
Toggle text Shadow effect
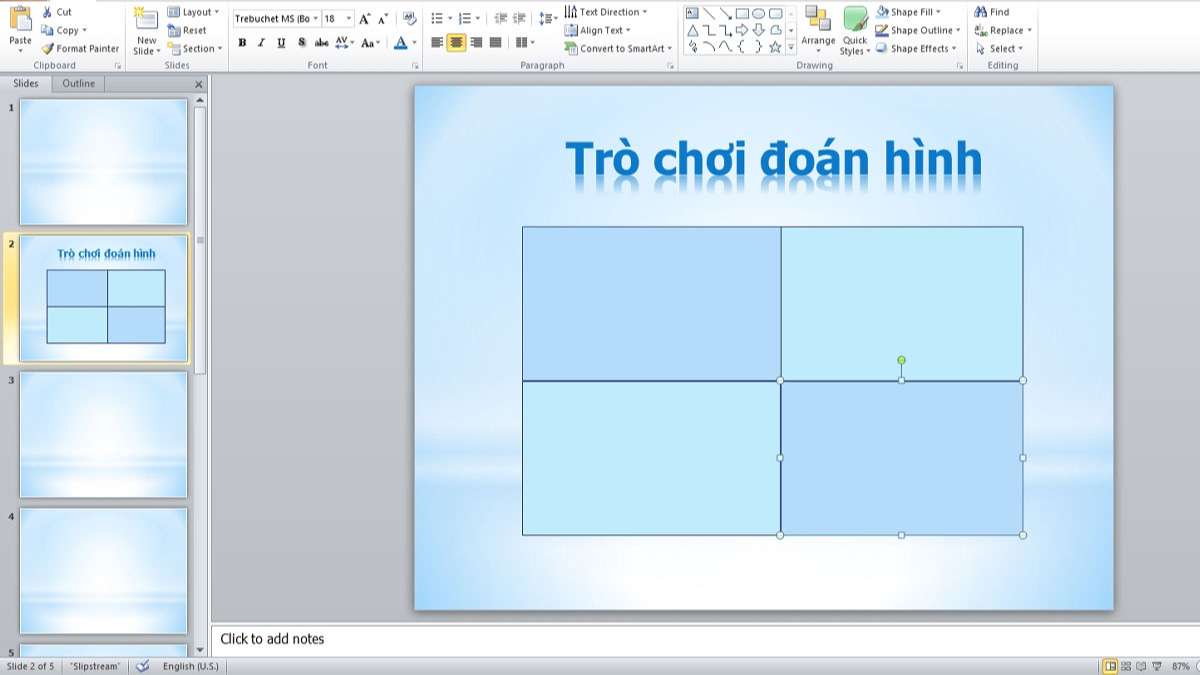(x=301, y=43)
